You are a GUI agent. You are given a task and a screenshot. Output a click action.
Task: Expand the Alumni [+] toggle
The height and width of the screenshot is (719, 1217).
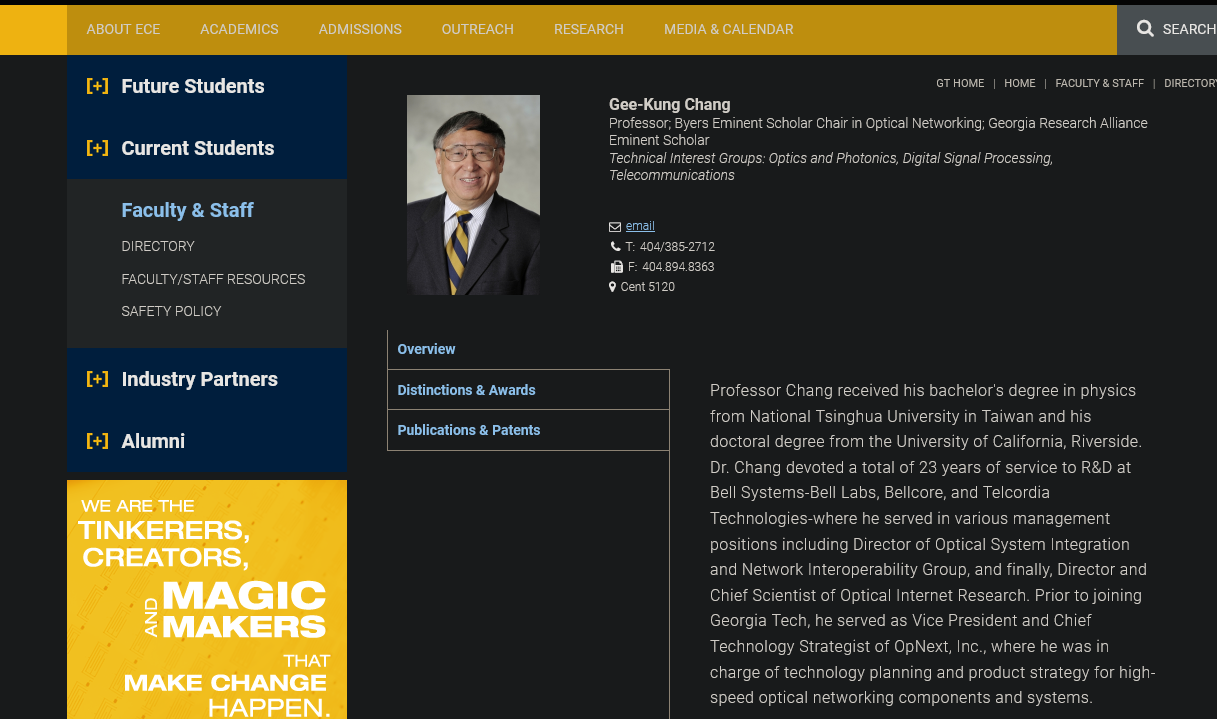[97, 441]
